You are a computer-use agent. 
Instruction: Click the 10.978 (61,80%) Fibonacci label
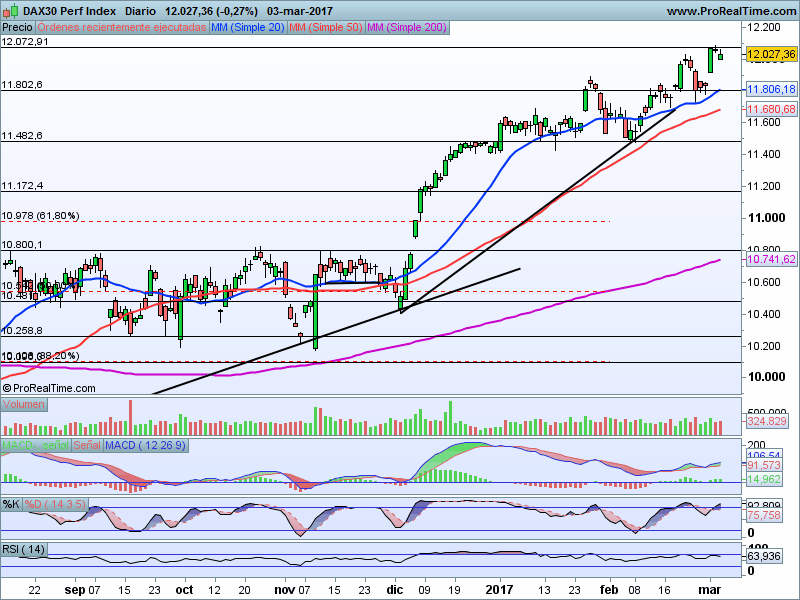tap(40, 216)
